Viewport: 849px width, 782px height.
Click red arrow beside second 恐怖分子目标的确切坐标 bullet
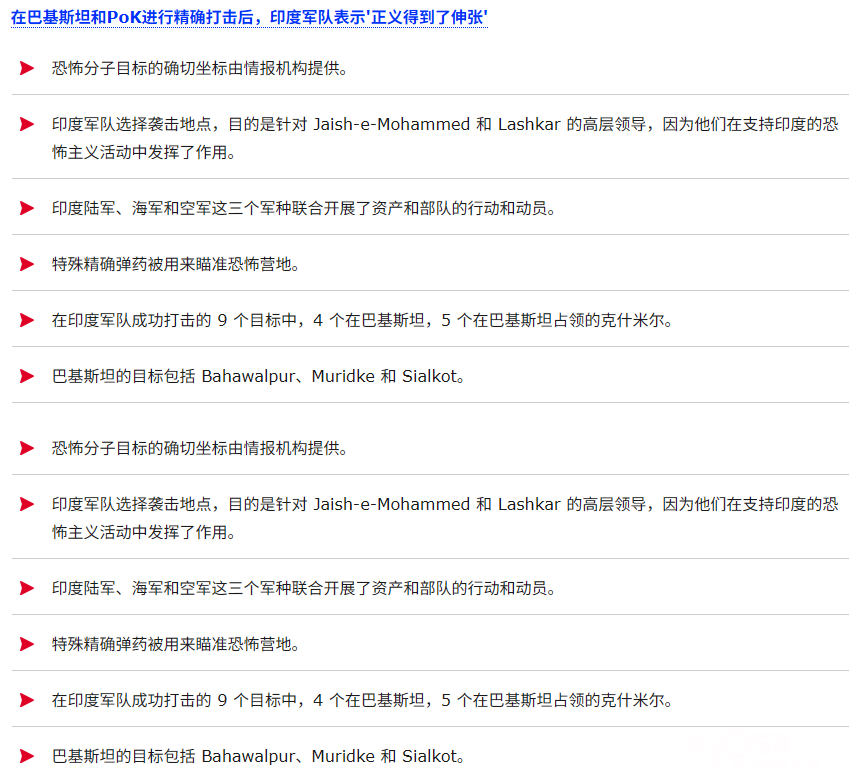27,448
